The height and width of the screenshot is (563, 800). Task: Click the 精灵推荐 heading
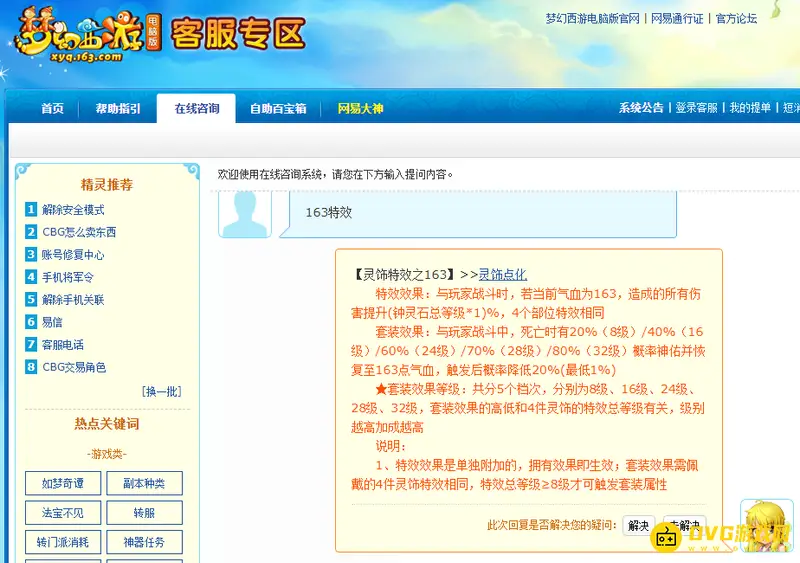pos(107,184)
